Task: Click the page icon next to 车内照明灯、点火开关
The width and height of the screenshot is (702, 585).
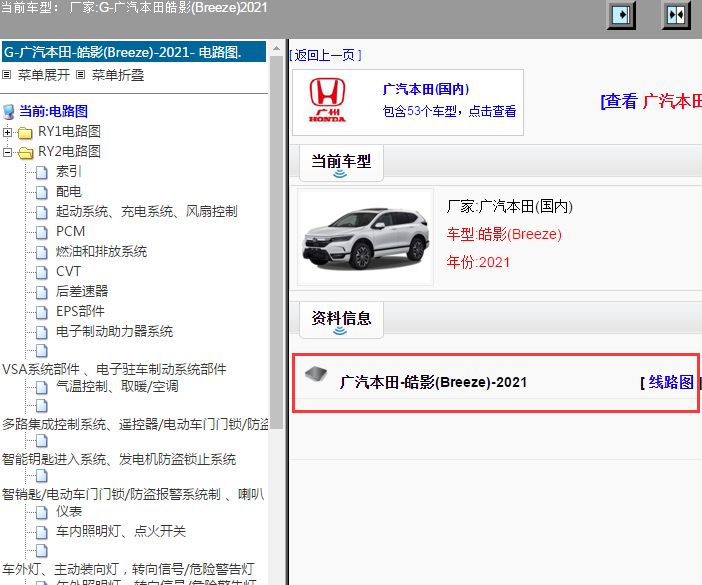Action: (x=42, y=532)
